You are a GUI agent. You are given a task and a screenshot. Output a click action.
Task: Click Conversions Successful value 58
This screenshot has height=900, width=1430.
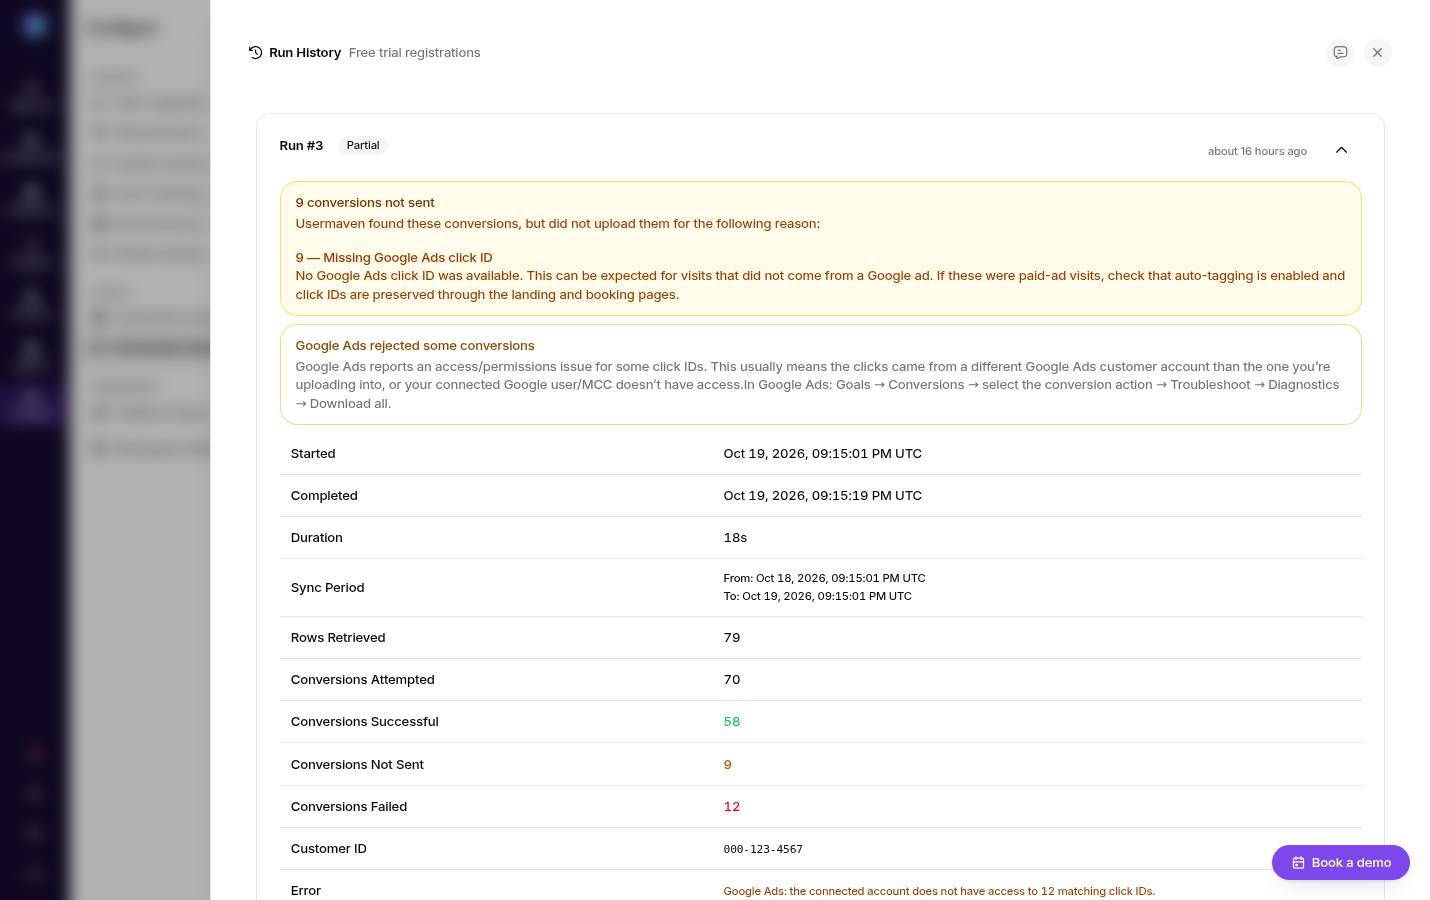732,722
